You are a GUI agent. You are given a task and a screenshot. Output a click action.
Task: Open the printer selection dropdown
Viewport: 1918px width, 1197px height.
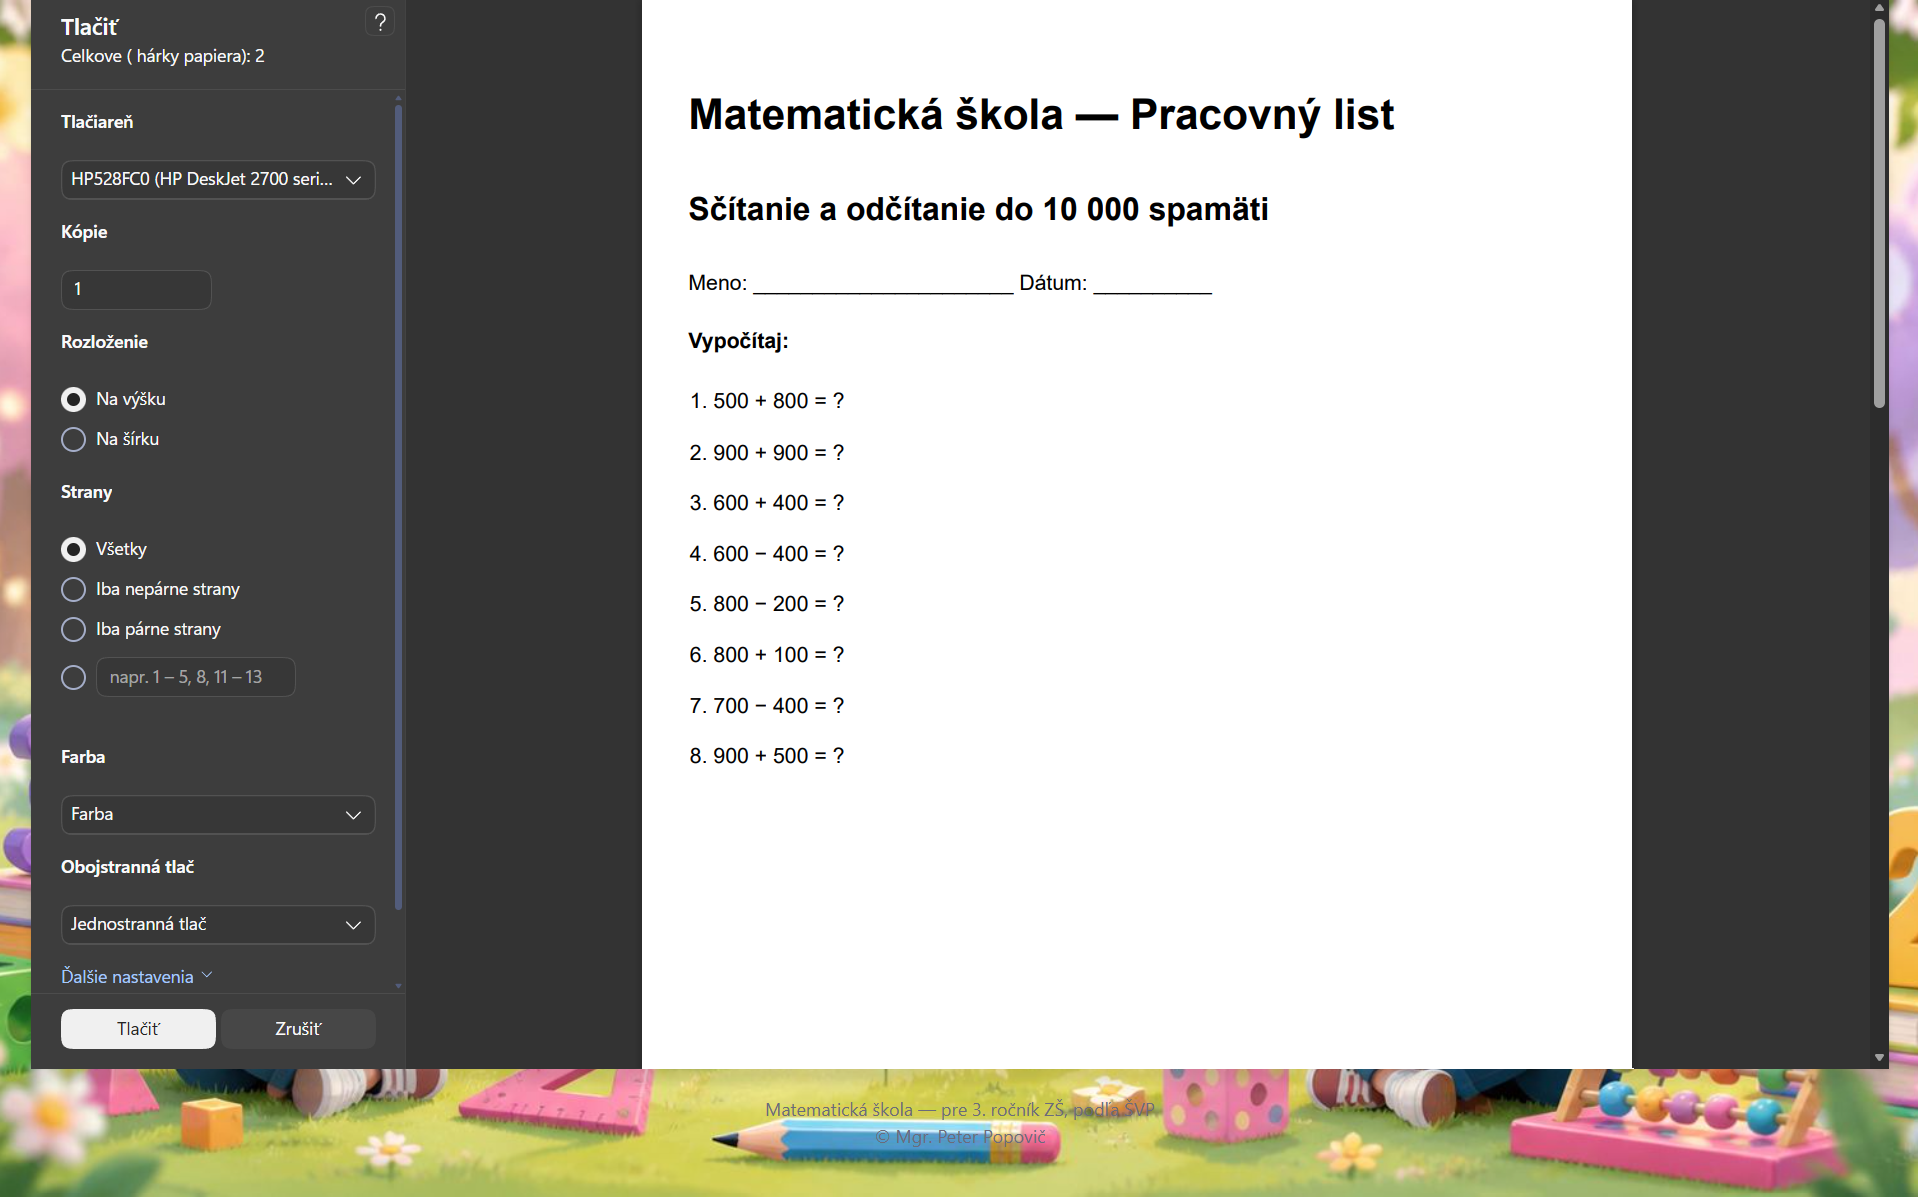click(x=218, y=180)
